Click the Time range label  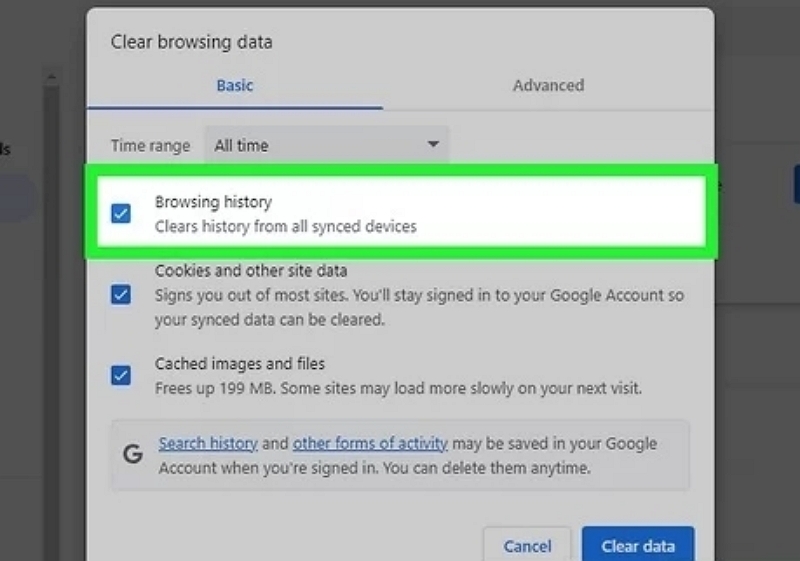tap(151, 146)
